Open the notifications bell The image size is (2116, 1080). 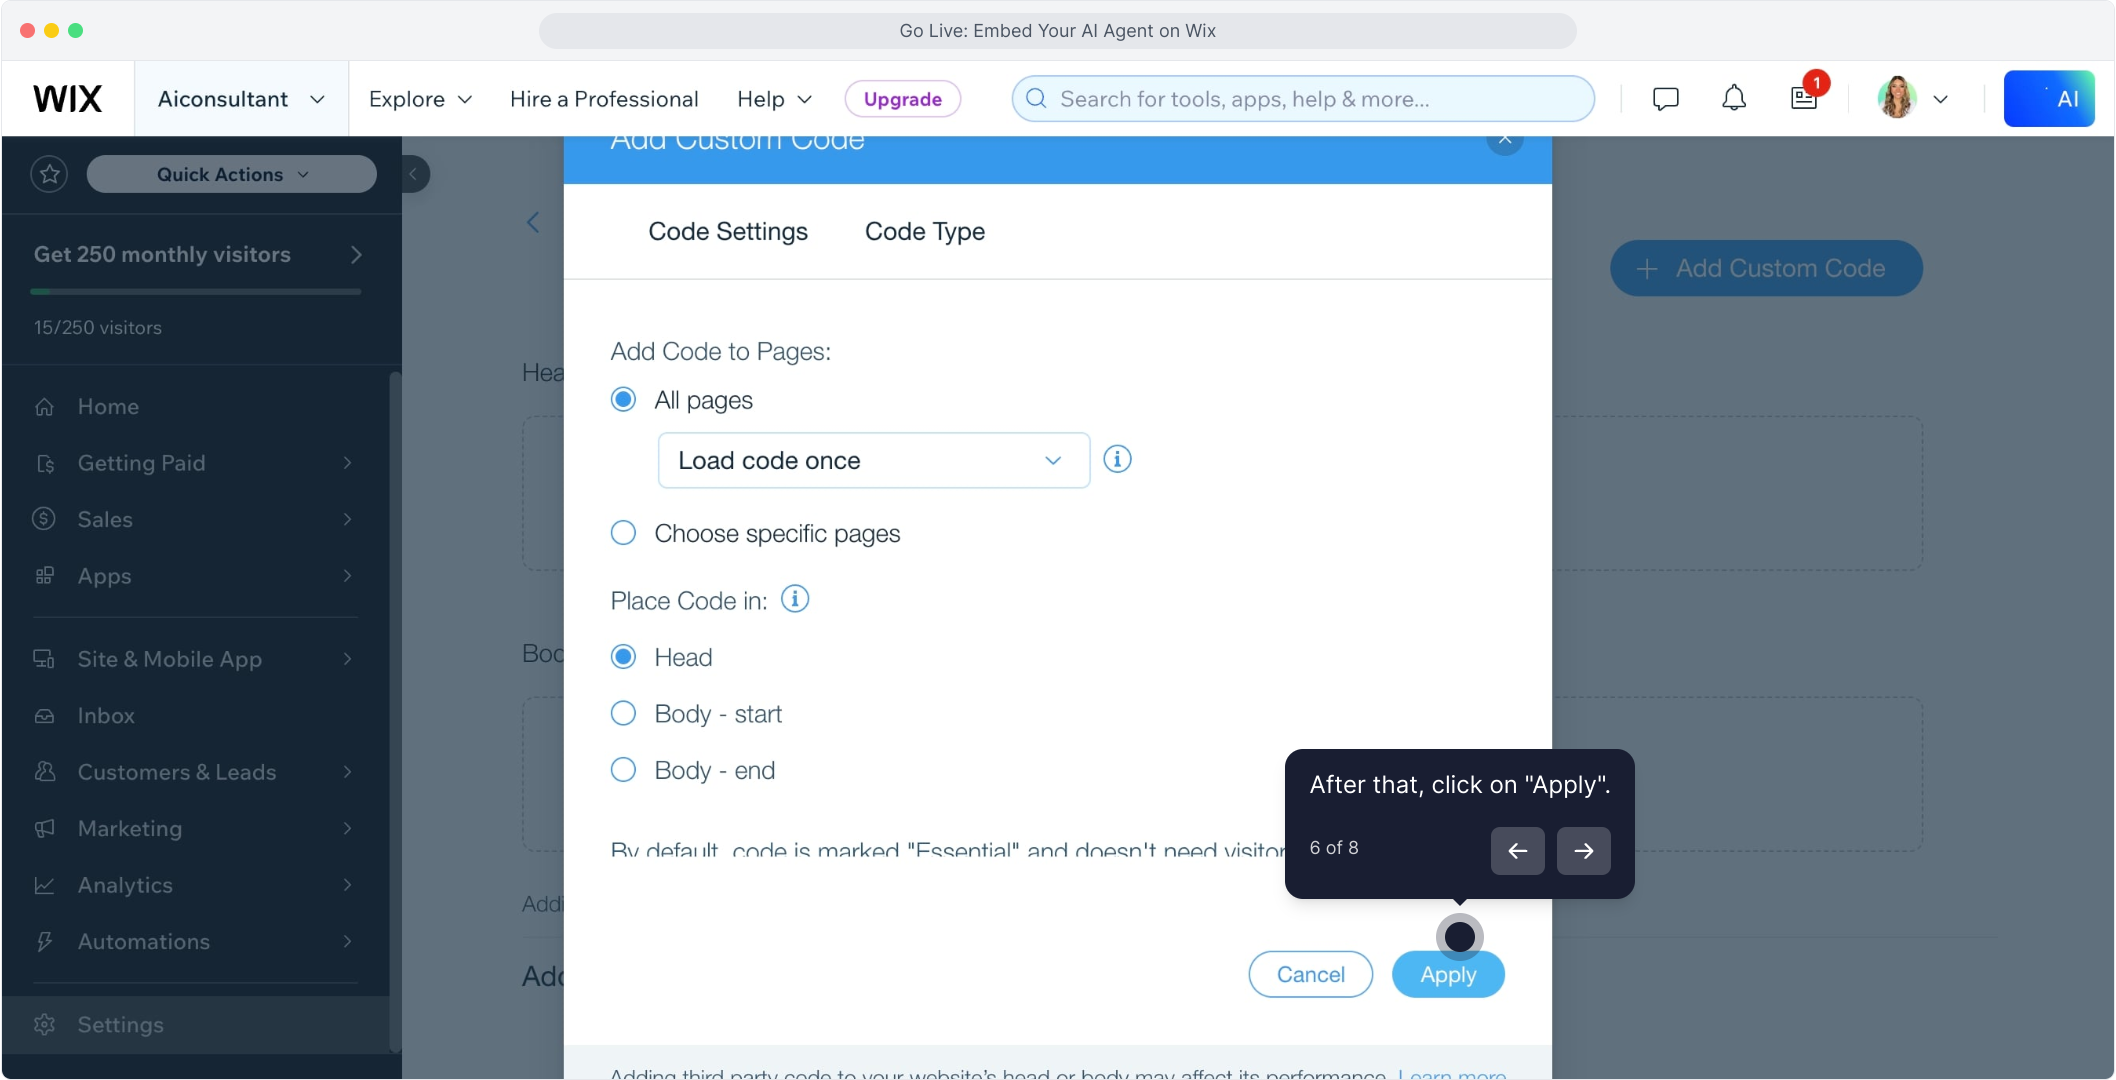click(1734, 99)
